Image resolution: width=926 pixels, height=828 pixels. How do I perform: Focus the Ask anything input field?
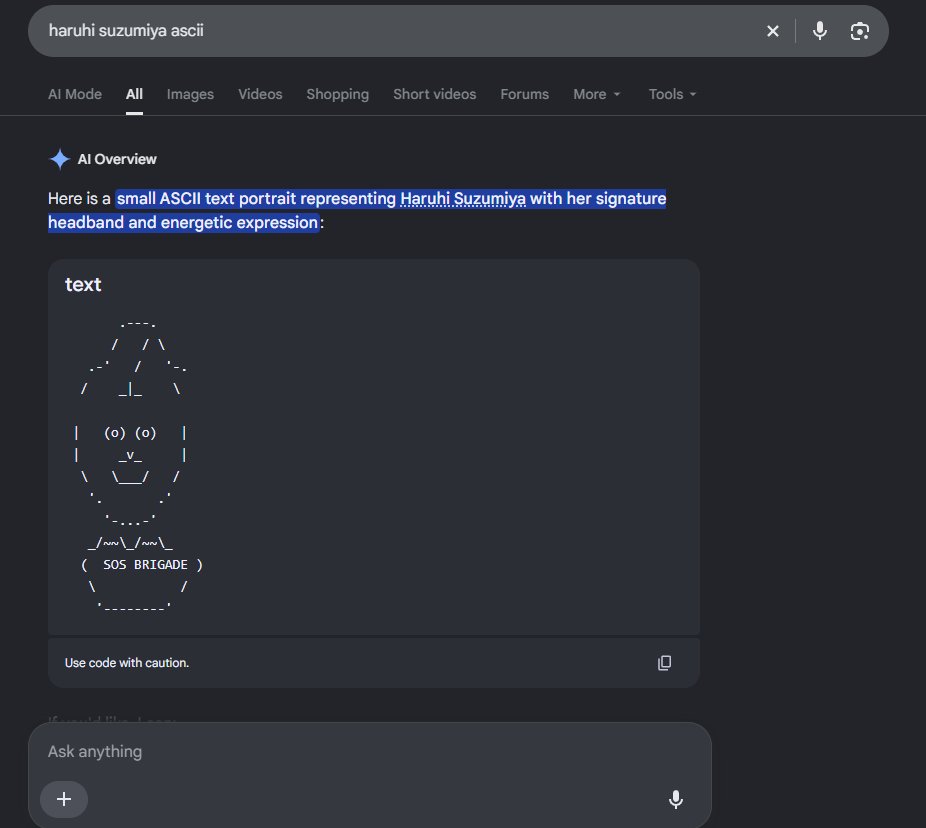pyautogui.click(x=370, y=751)
